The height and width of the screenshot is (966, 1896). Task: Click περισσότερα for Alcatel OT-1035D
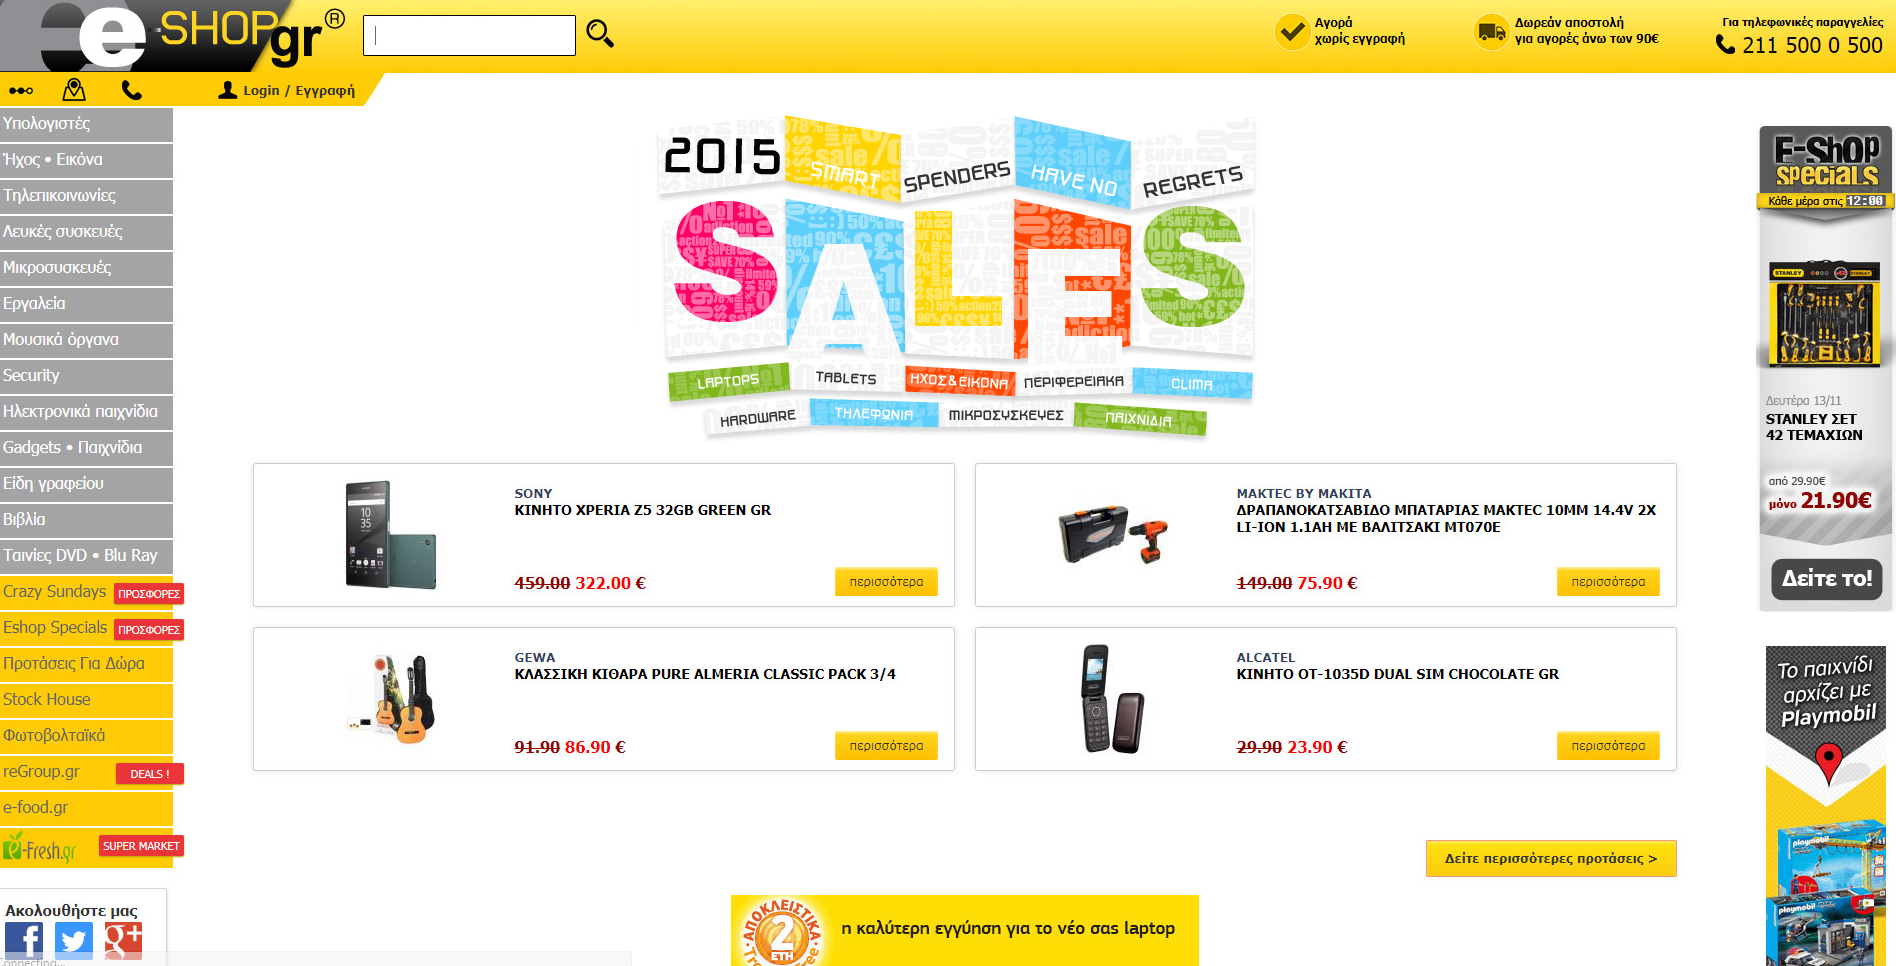tap(1608, 746)
